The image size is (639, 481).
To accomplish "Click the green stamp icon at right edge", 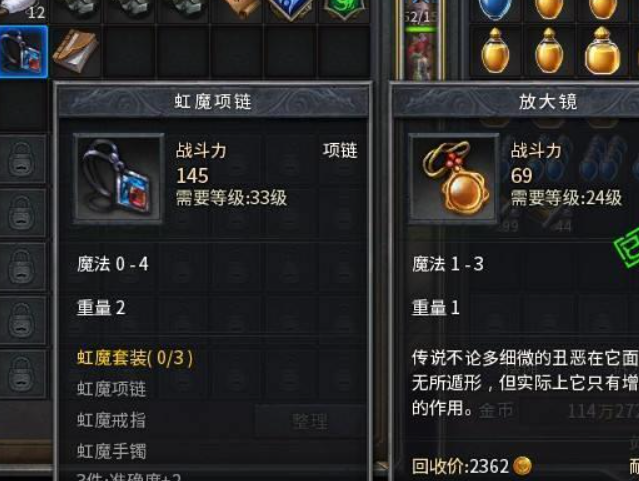I will pos(628,248).
